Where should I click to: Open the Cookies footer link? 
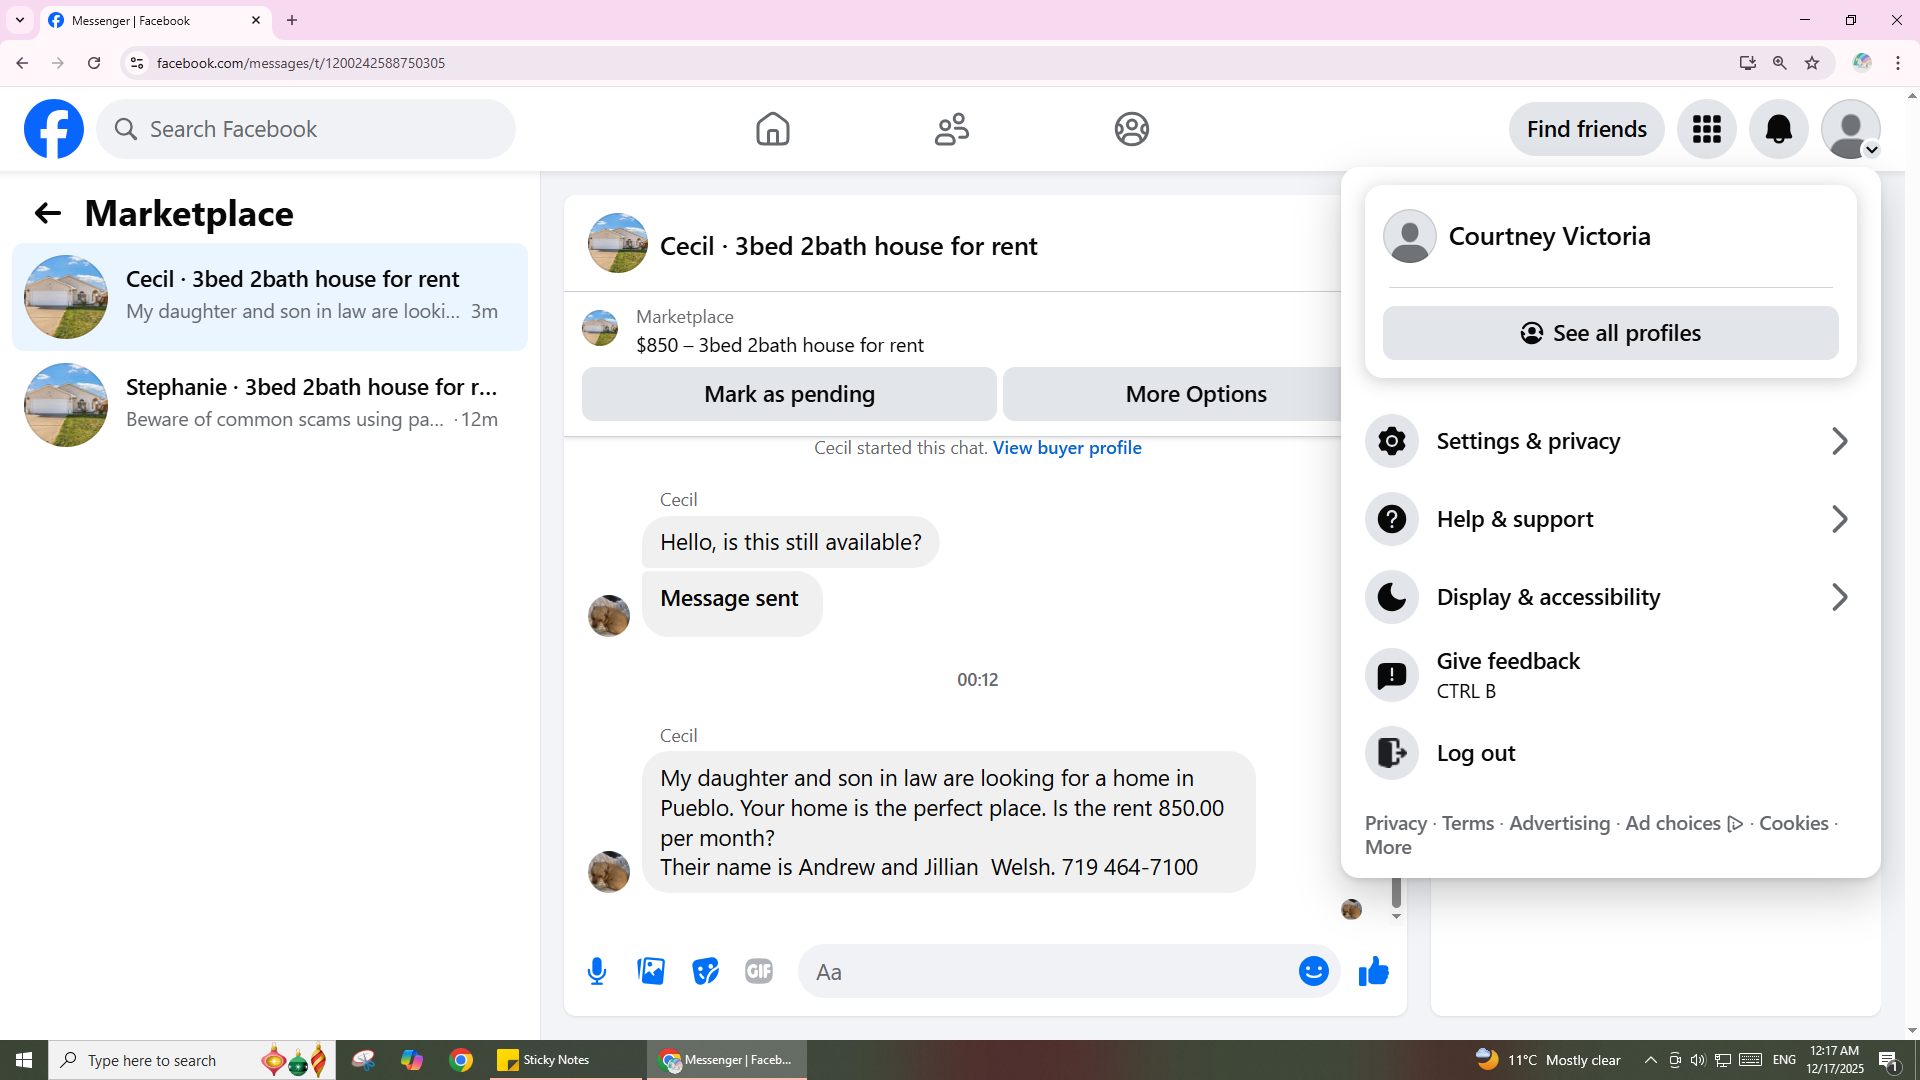click(1793, 823)
